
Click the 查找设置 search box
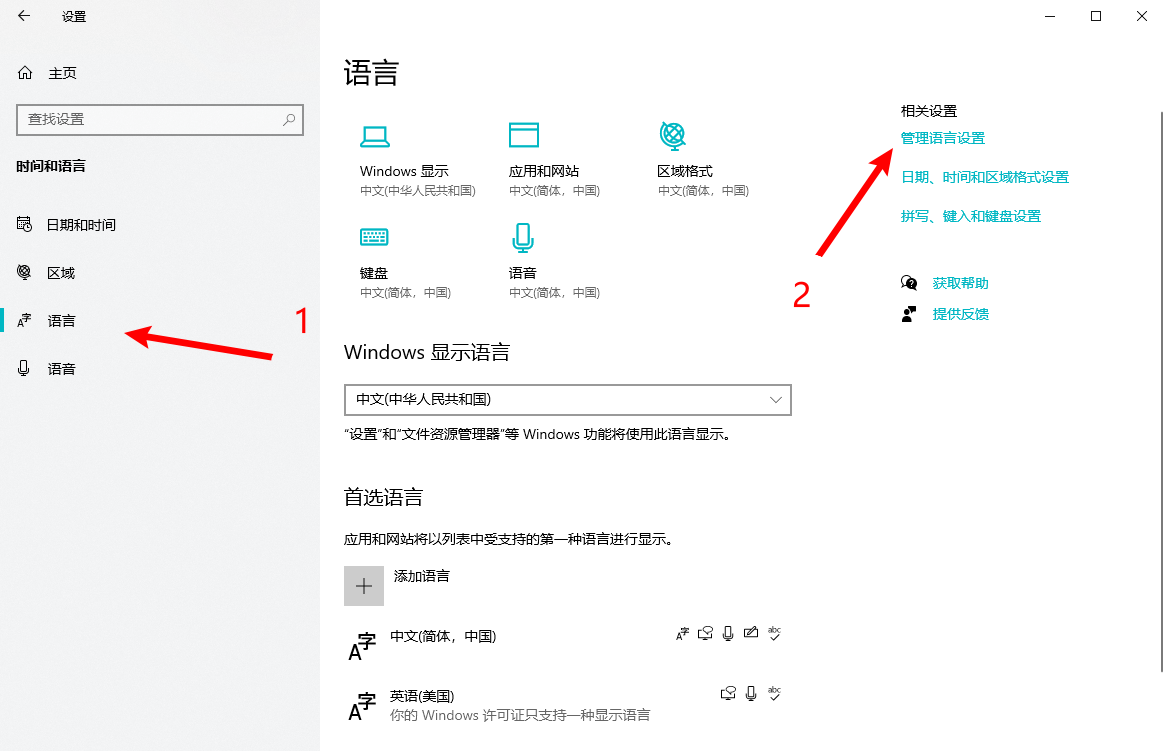tap(160, 119)
